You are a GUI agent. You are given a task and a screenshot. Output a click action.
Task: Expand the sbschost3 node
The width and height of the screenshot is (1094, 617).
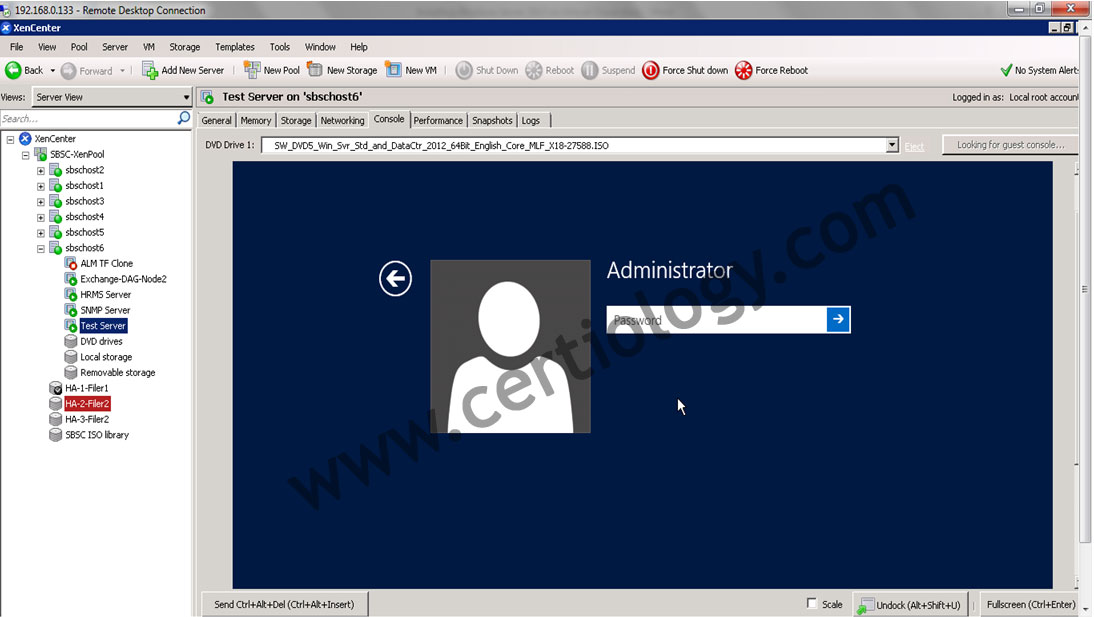click(40, 202)
